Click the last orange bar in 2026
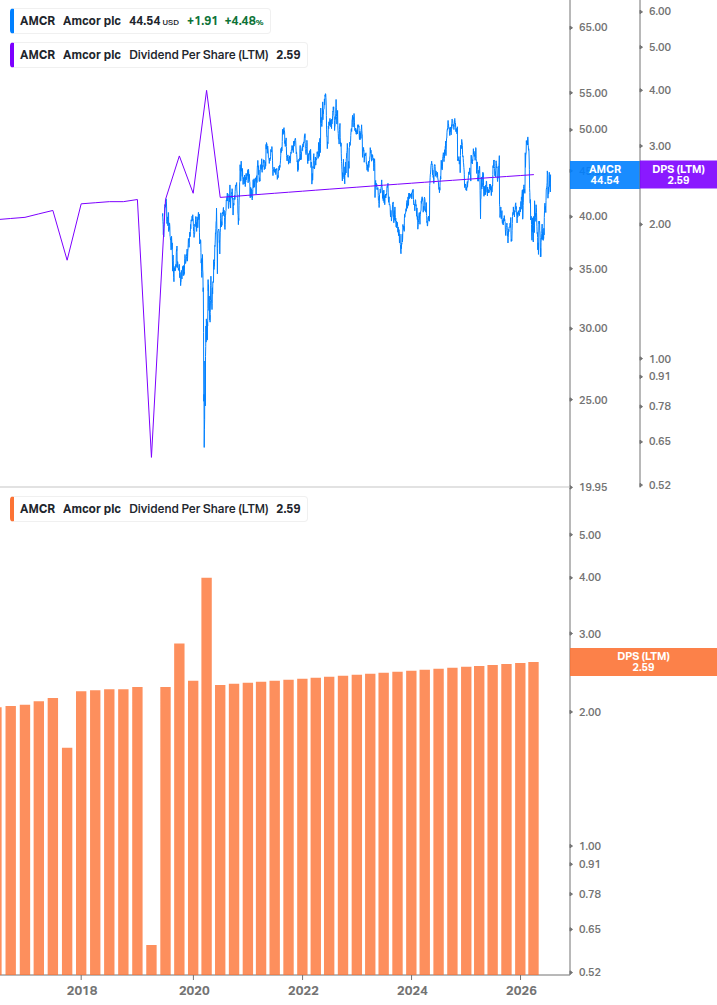The image size is (717, 1005). tap(533, 818)
